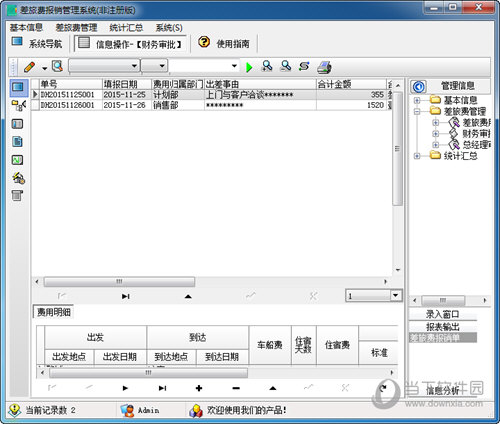The width and height of the screenshot is (500, 424).
Task: Click the refresh icon in lower navigator
Action: pyautogui.click(x=383, y=388)
